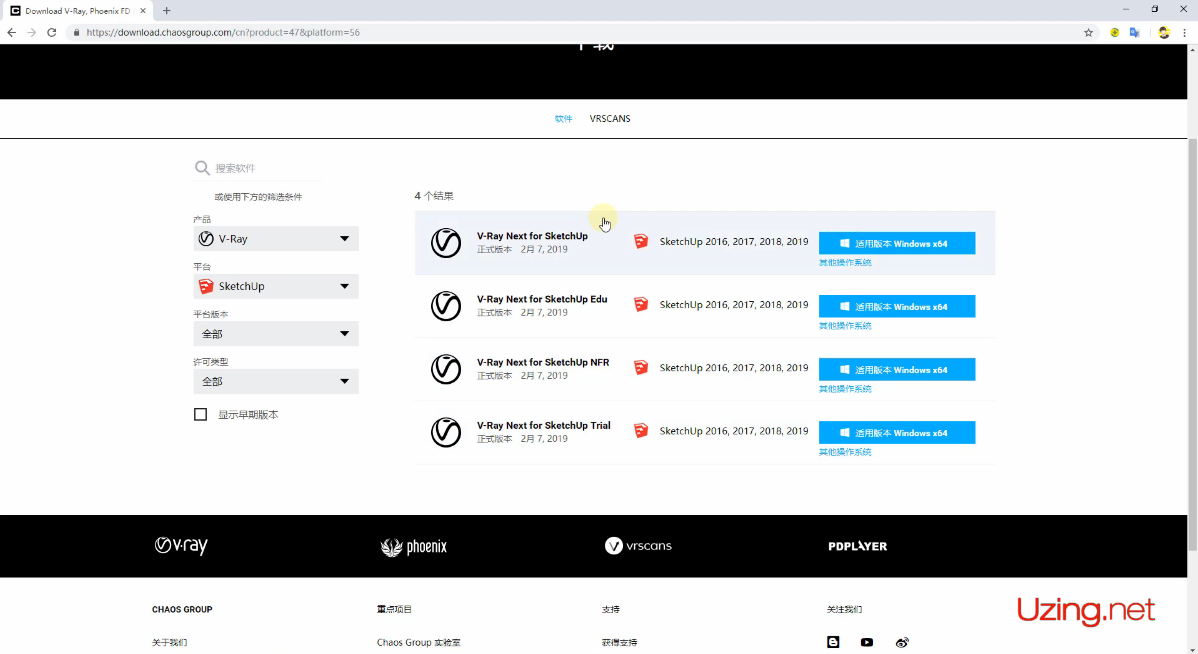Open the VRscans logo in footer
The width and height of the screenshot is (1198, 654).
[638, 546]
